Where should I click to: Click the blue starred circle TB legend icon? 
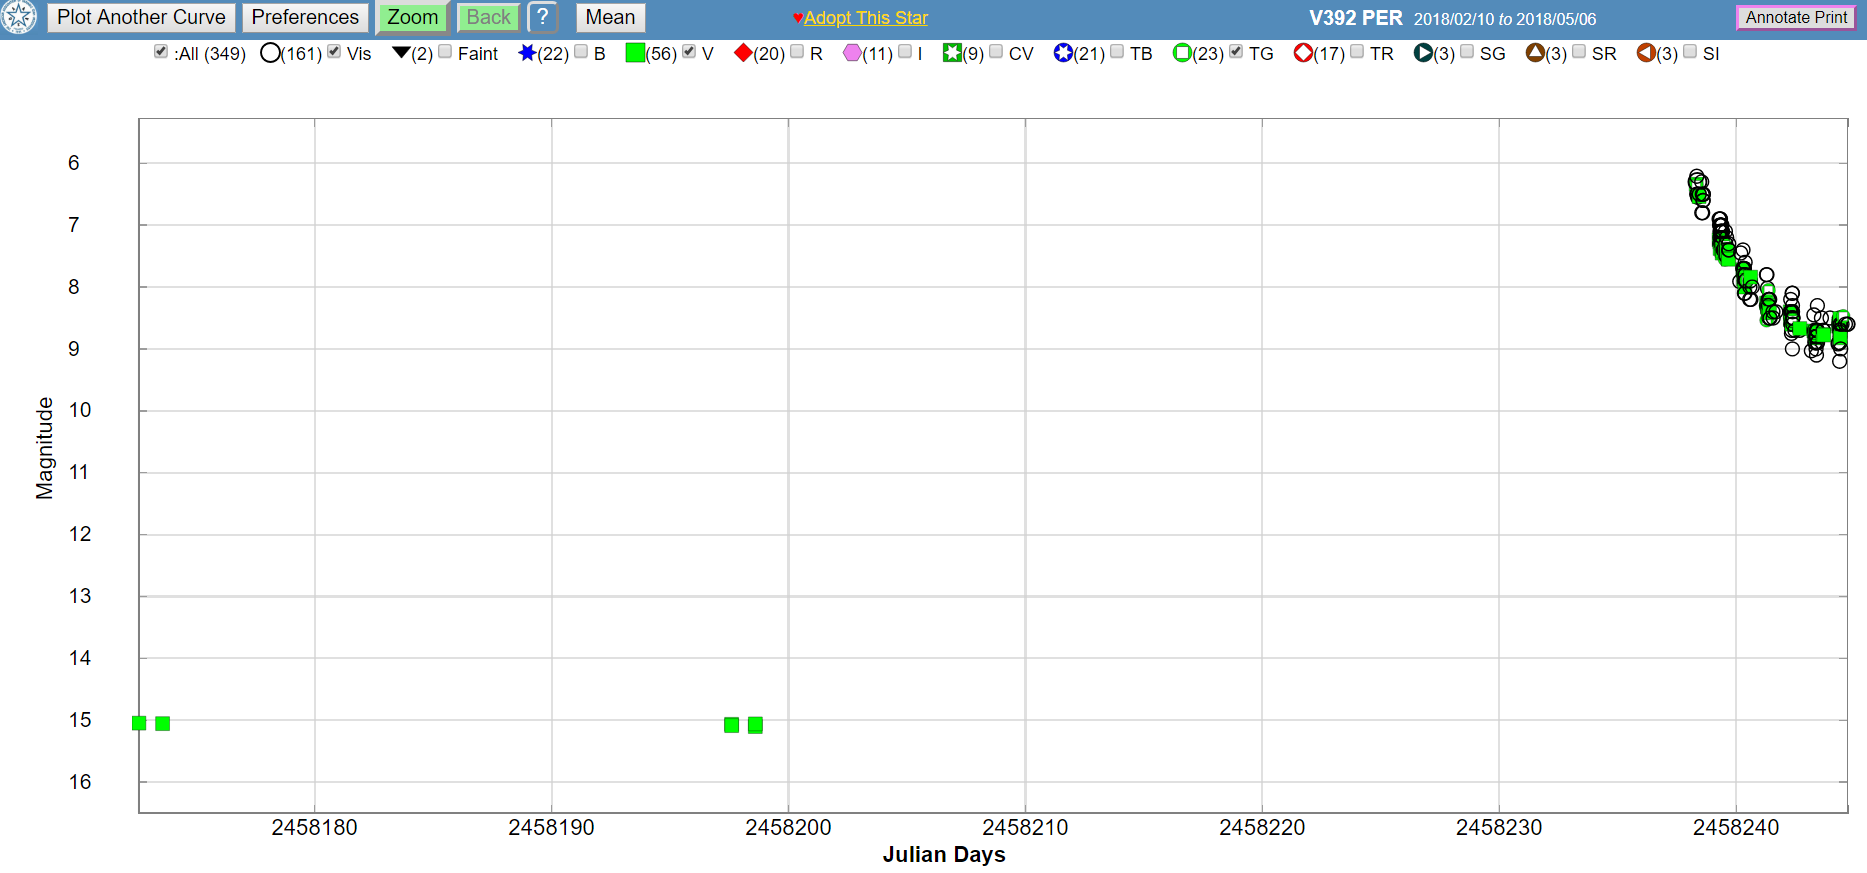click(x=1063, y=53)
